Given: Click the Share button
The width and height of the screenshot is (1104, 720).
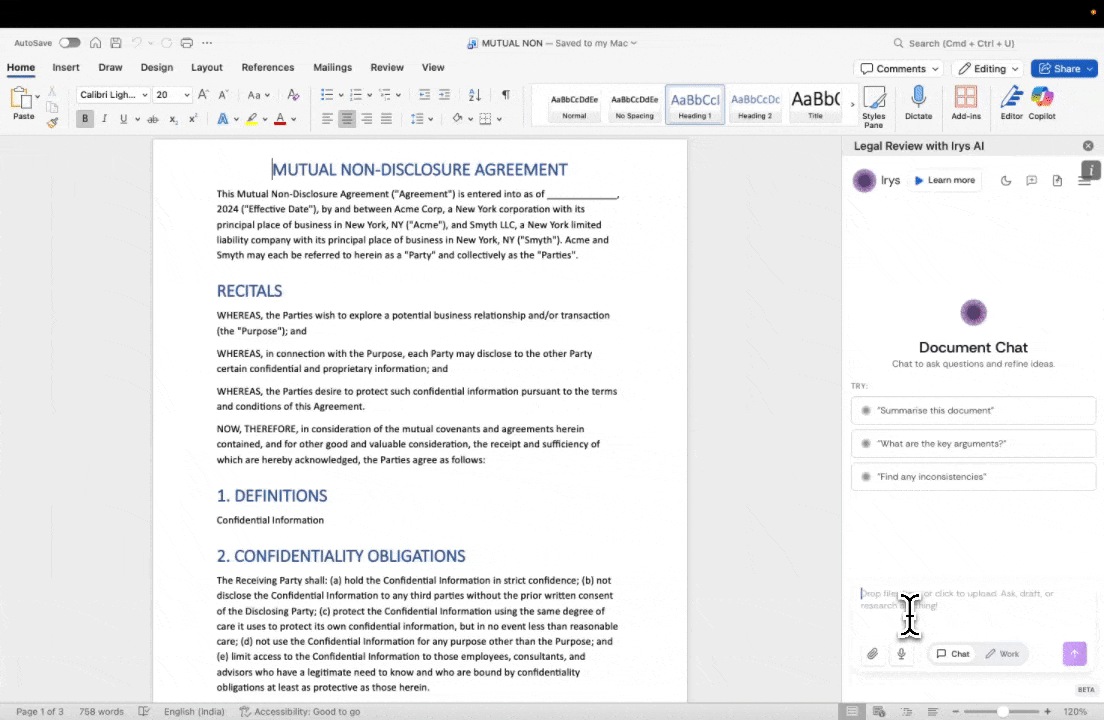Looking at the screenshot, I should (x=1064, y=68).
